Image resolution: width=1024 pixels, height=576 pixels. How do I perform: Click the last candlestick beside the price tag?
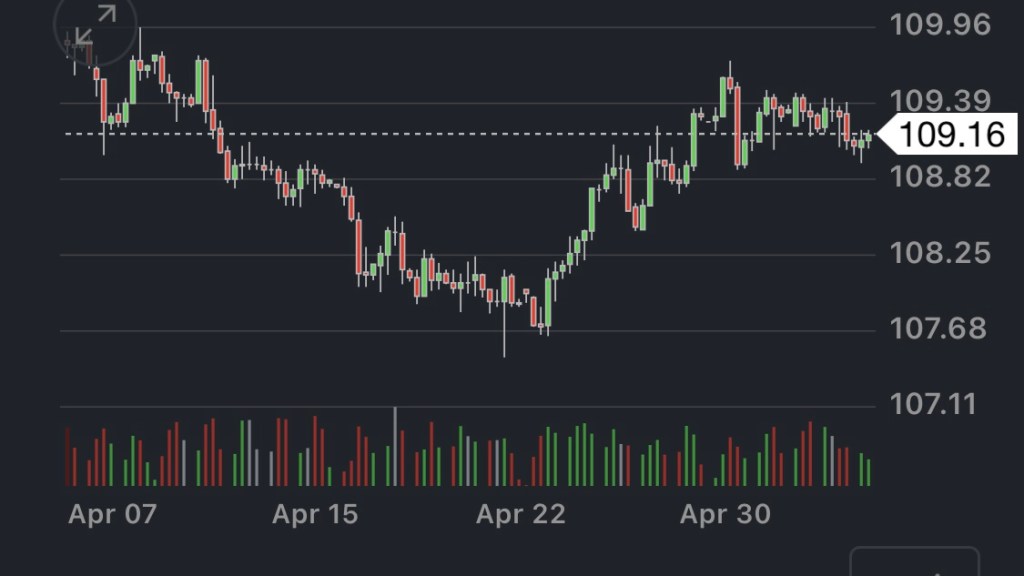pos(868,139)
